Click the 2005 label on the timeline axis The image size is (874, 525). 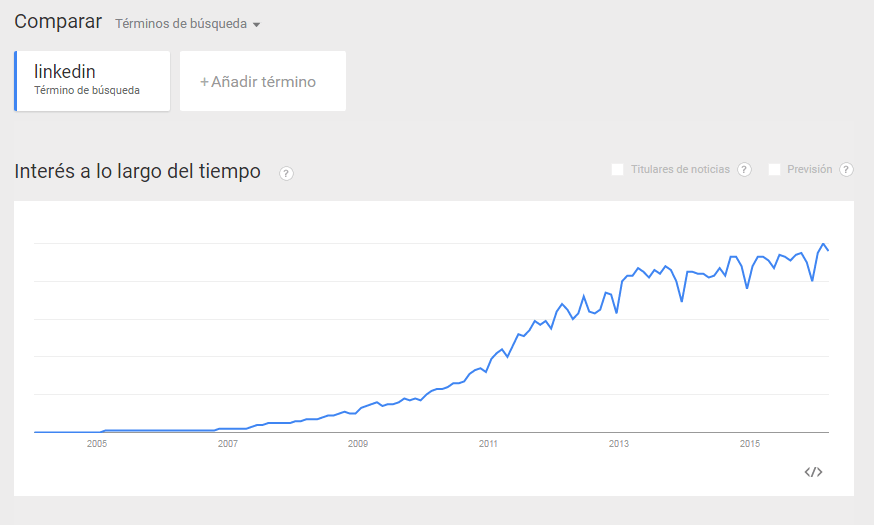point(97,443)
